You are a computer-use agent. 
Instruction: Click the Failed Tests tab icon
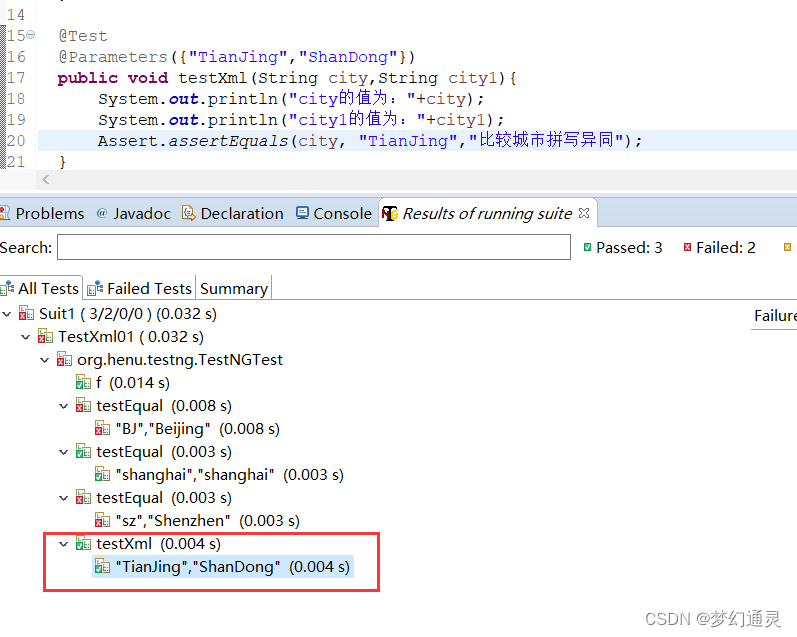coord(95,288)
